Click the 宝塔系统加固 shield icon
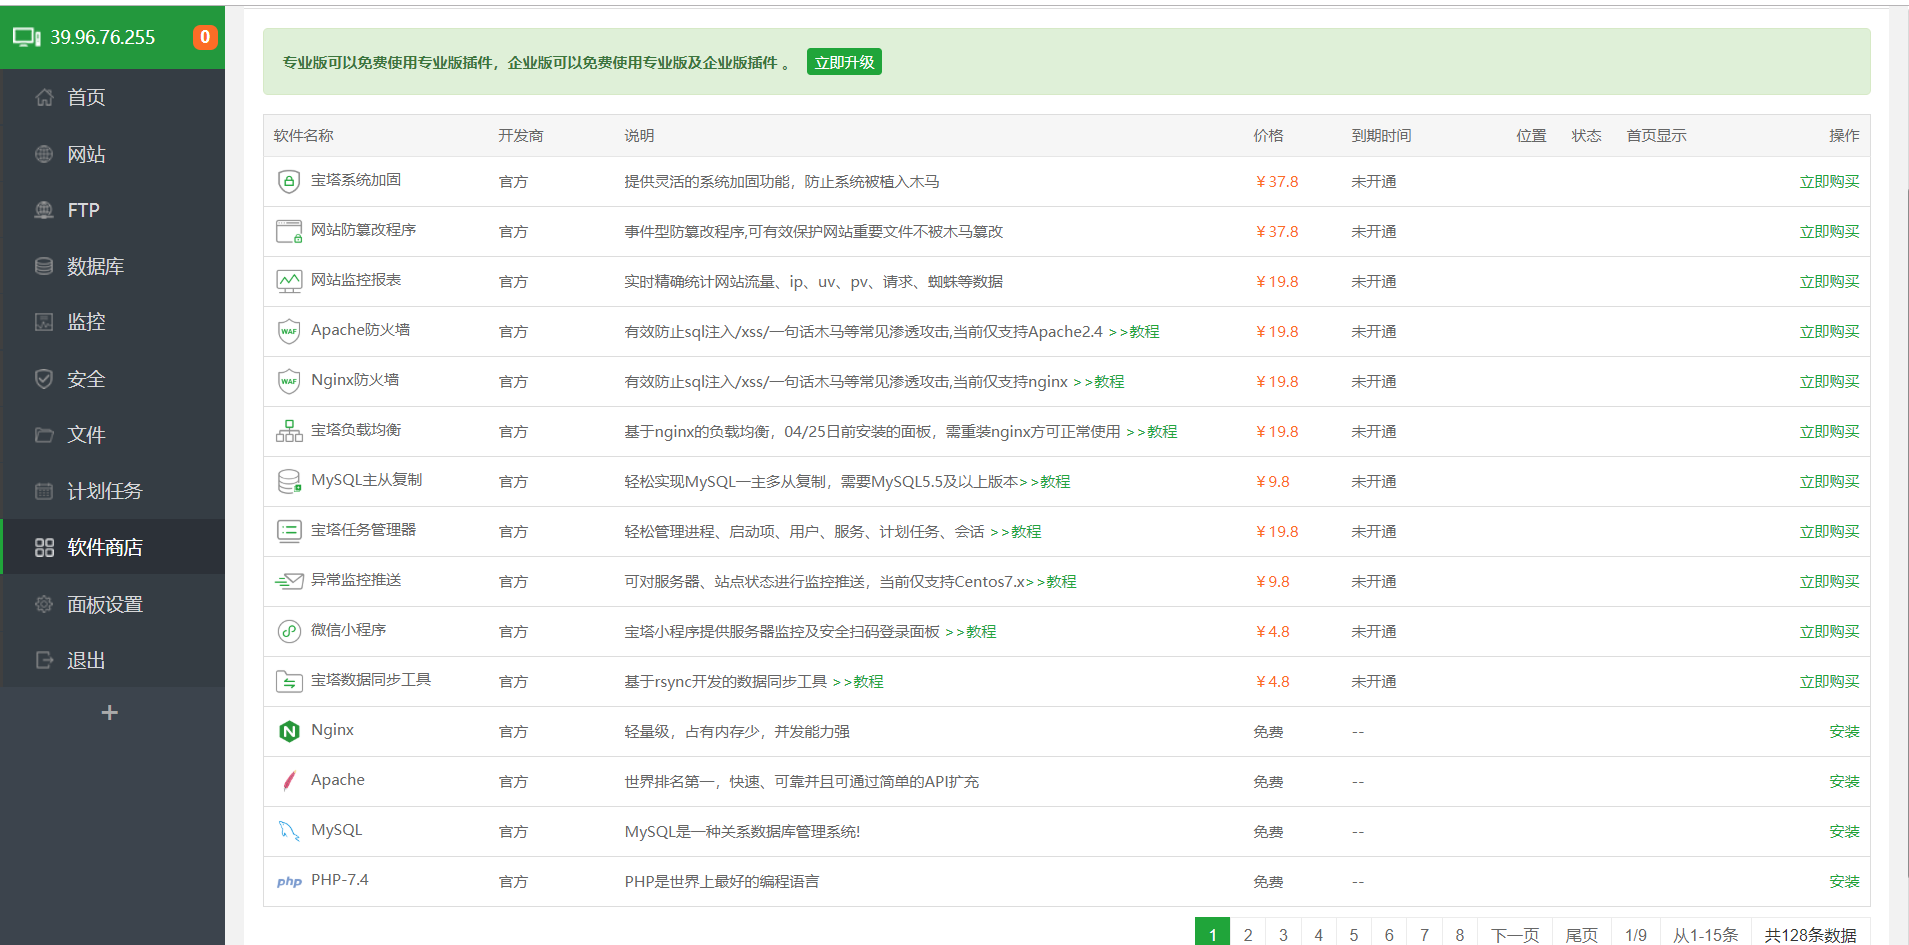Screen dimensions: 1909x945 point(289,181)
